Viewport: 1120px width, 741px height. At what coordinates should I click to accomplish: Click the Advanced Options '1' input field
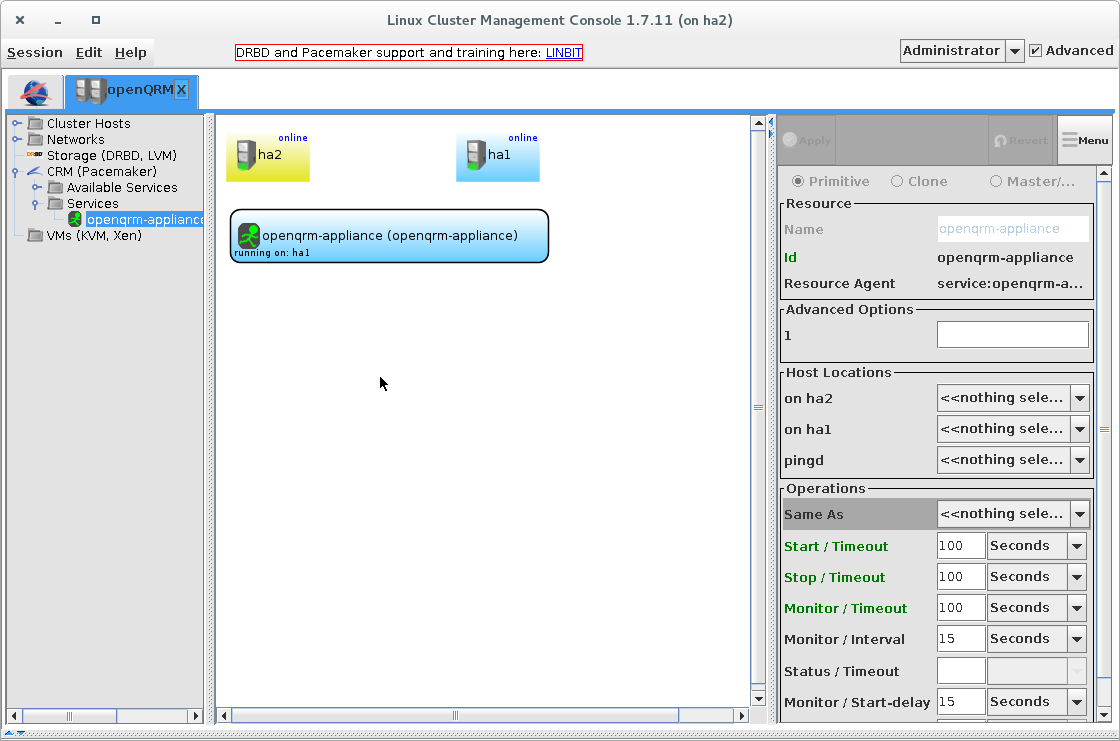1013,335
